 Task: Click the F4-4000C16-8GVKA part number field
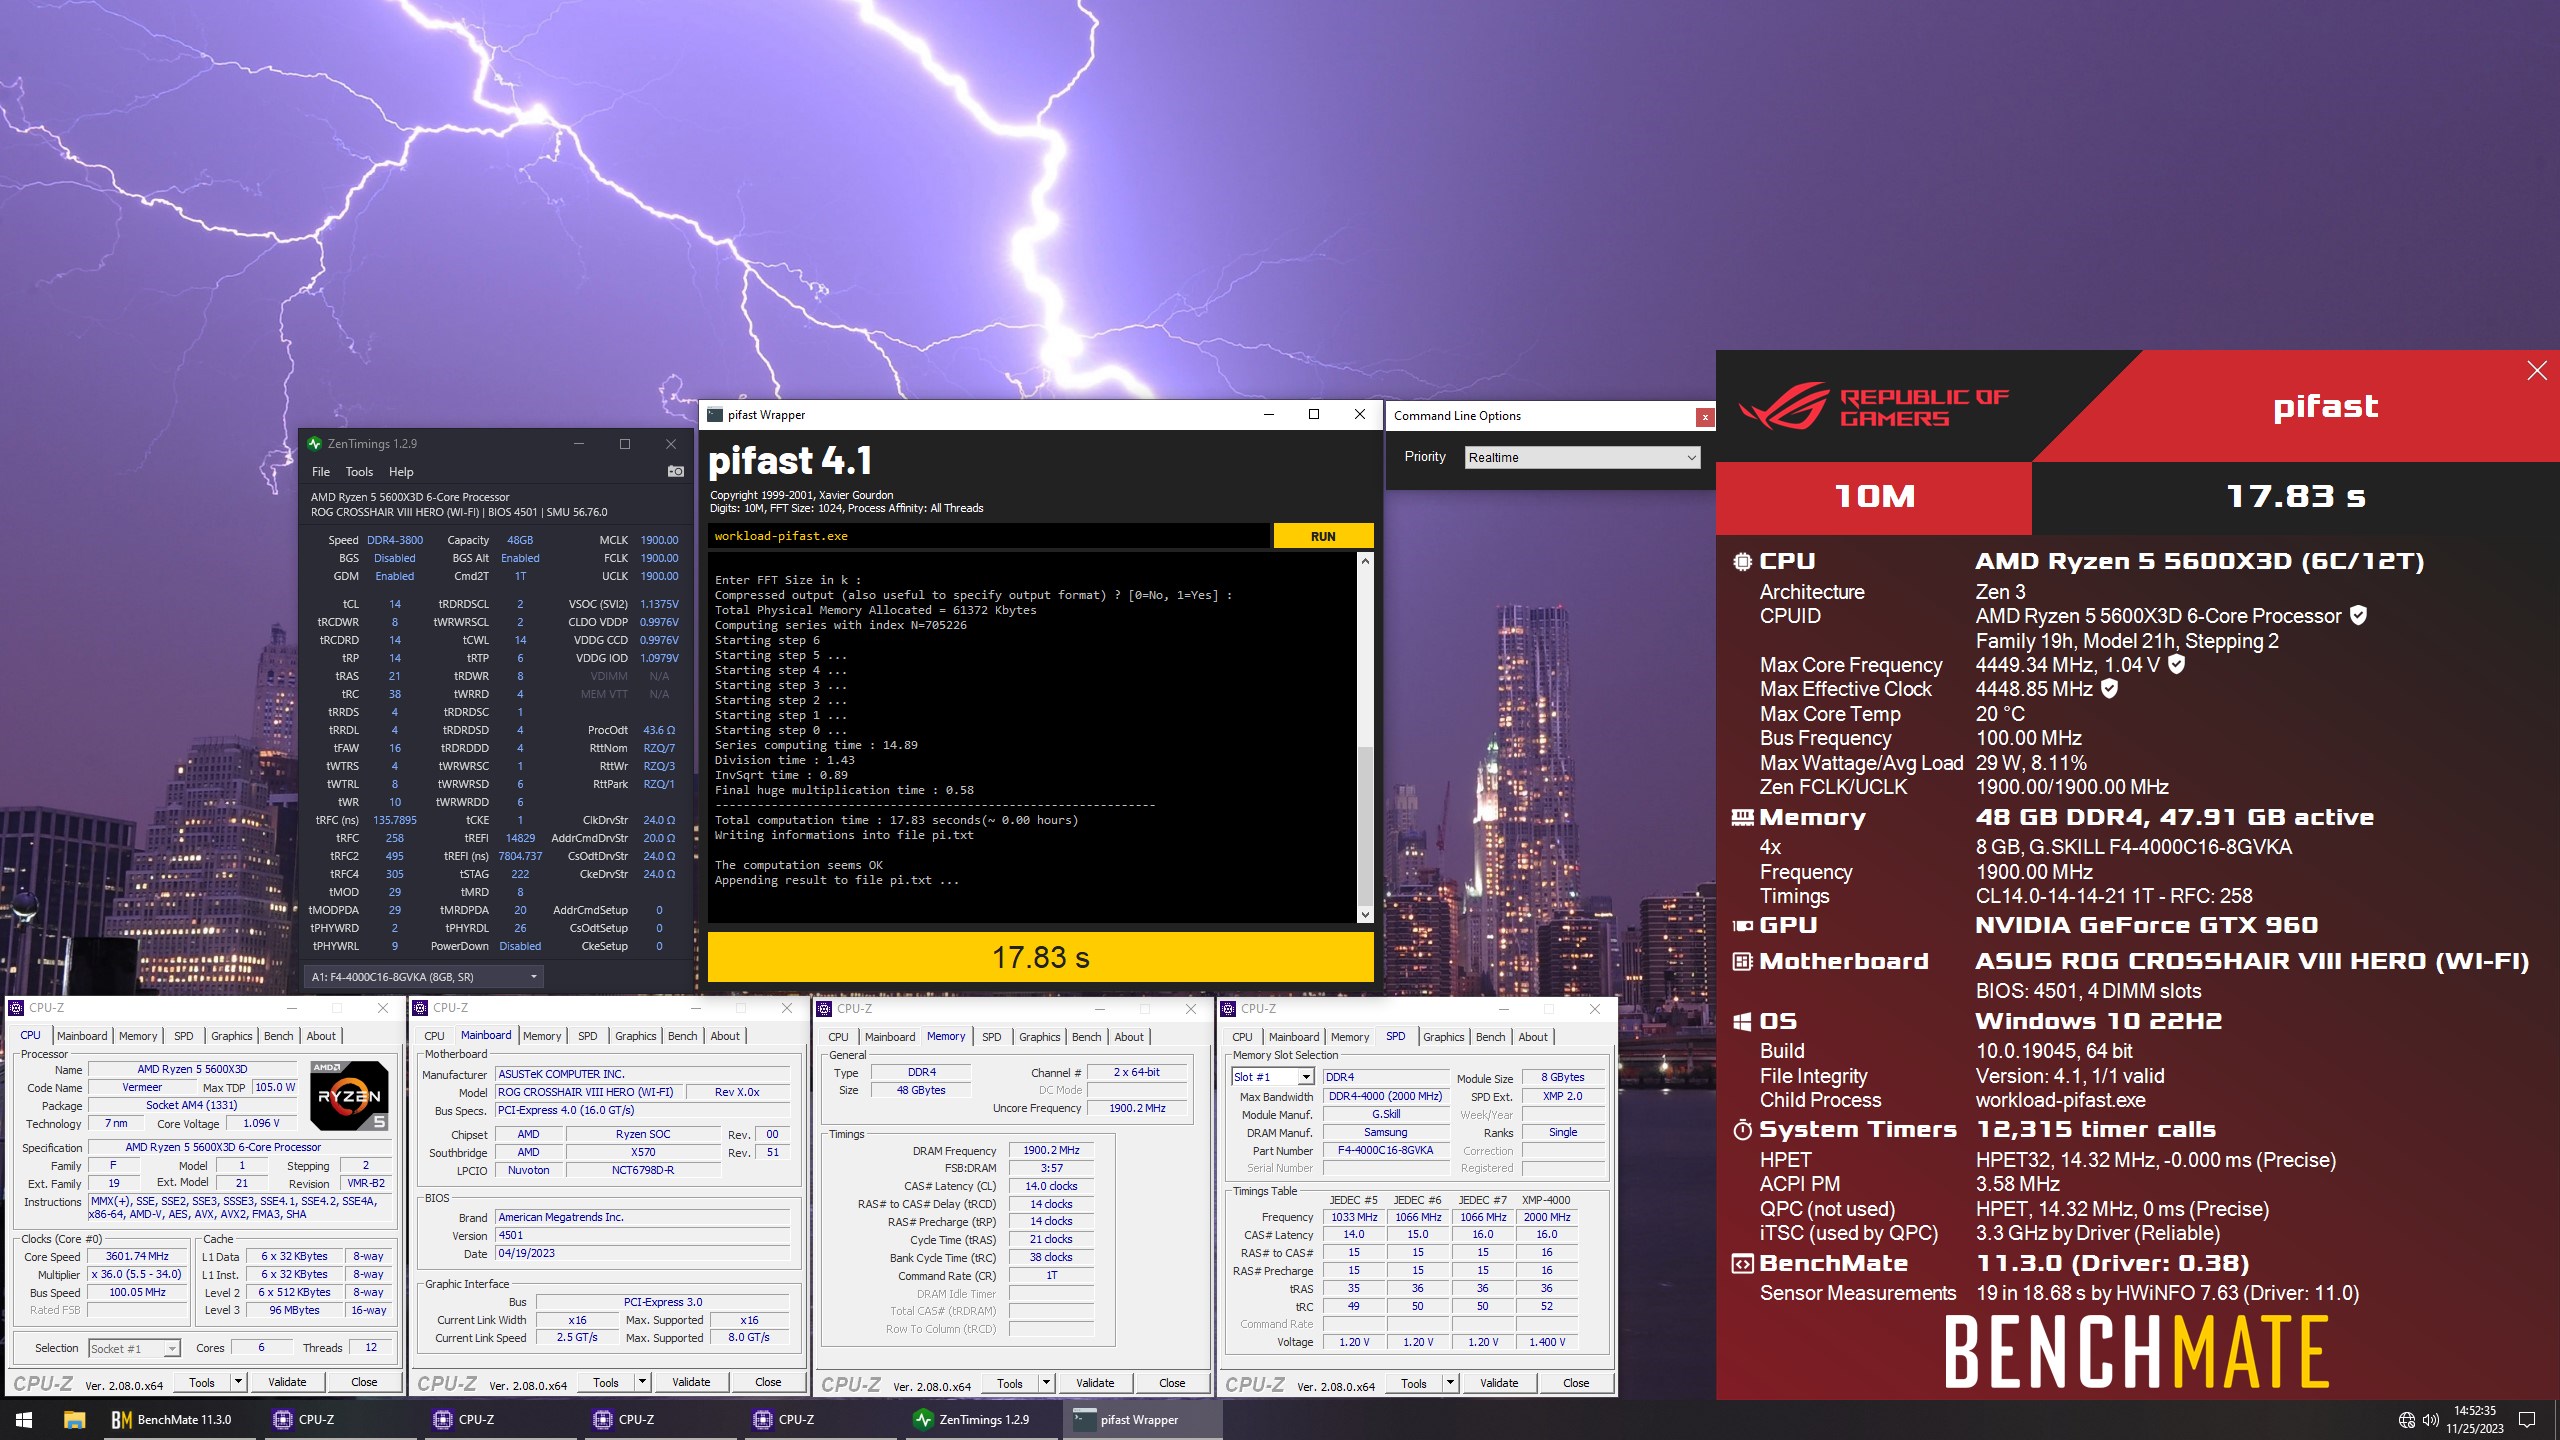coord(1385,1150)
